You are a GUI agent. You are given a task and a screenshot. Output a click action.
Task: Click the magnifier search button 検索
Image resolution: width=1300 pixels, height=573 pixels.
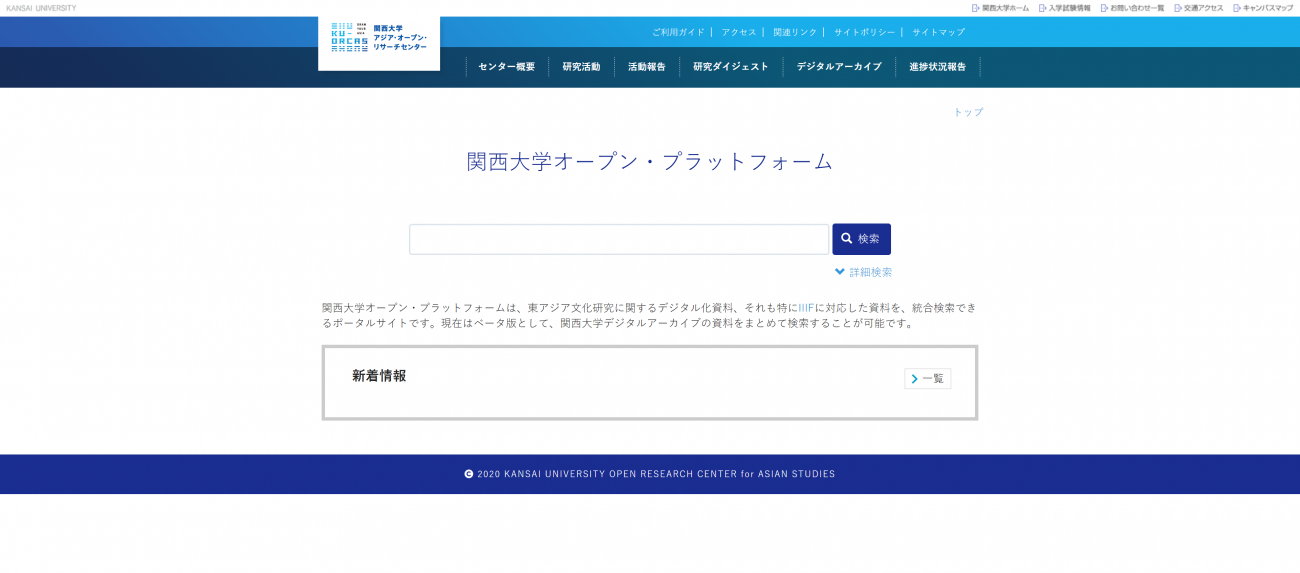click(861, 239)
